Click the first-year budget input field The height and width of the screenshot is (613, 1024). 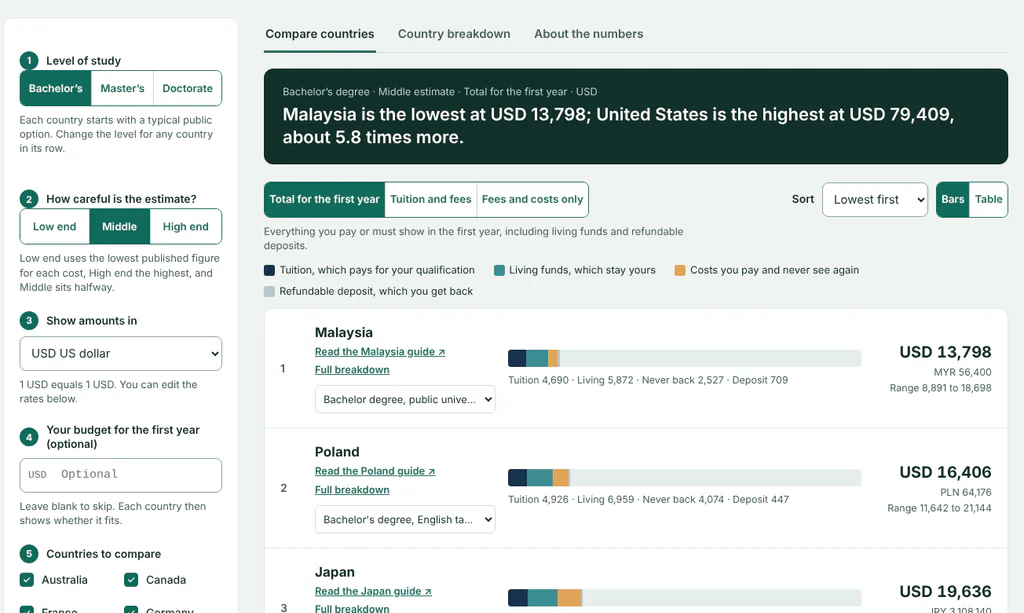pos(121,475)
